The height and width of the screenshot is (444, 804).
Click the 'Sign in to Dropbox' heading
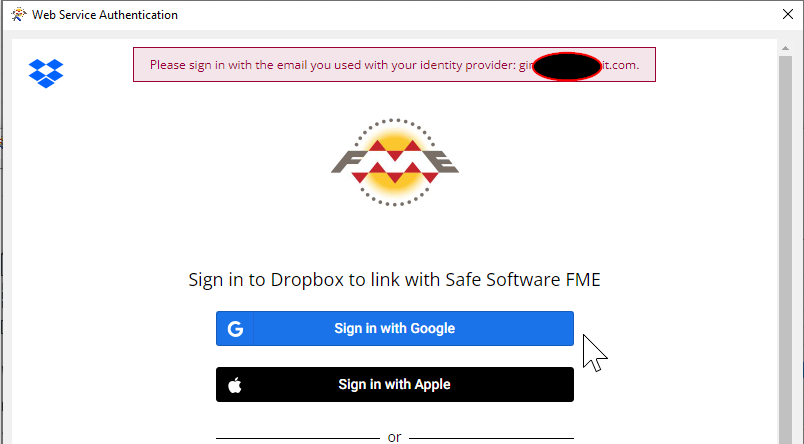pyautogui.click(x=394, y=280)
